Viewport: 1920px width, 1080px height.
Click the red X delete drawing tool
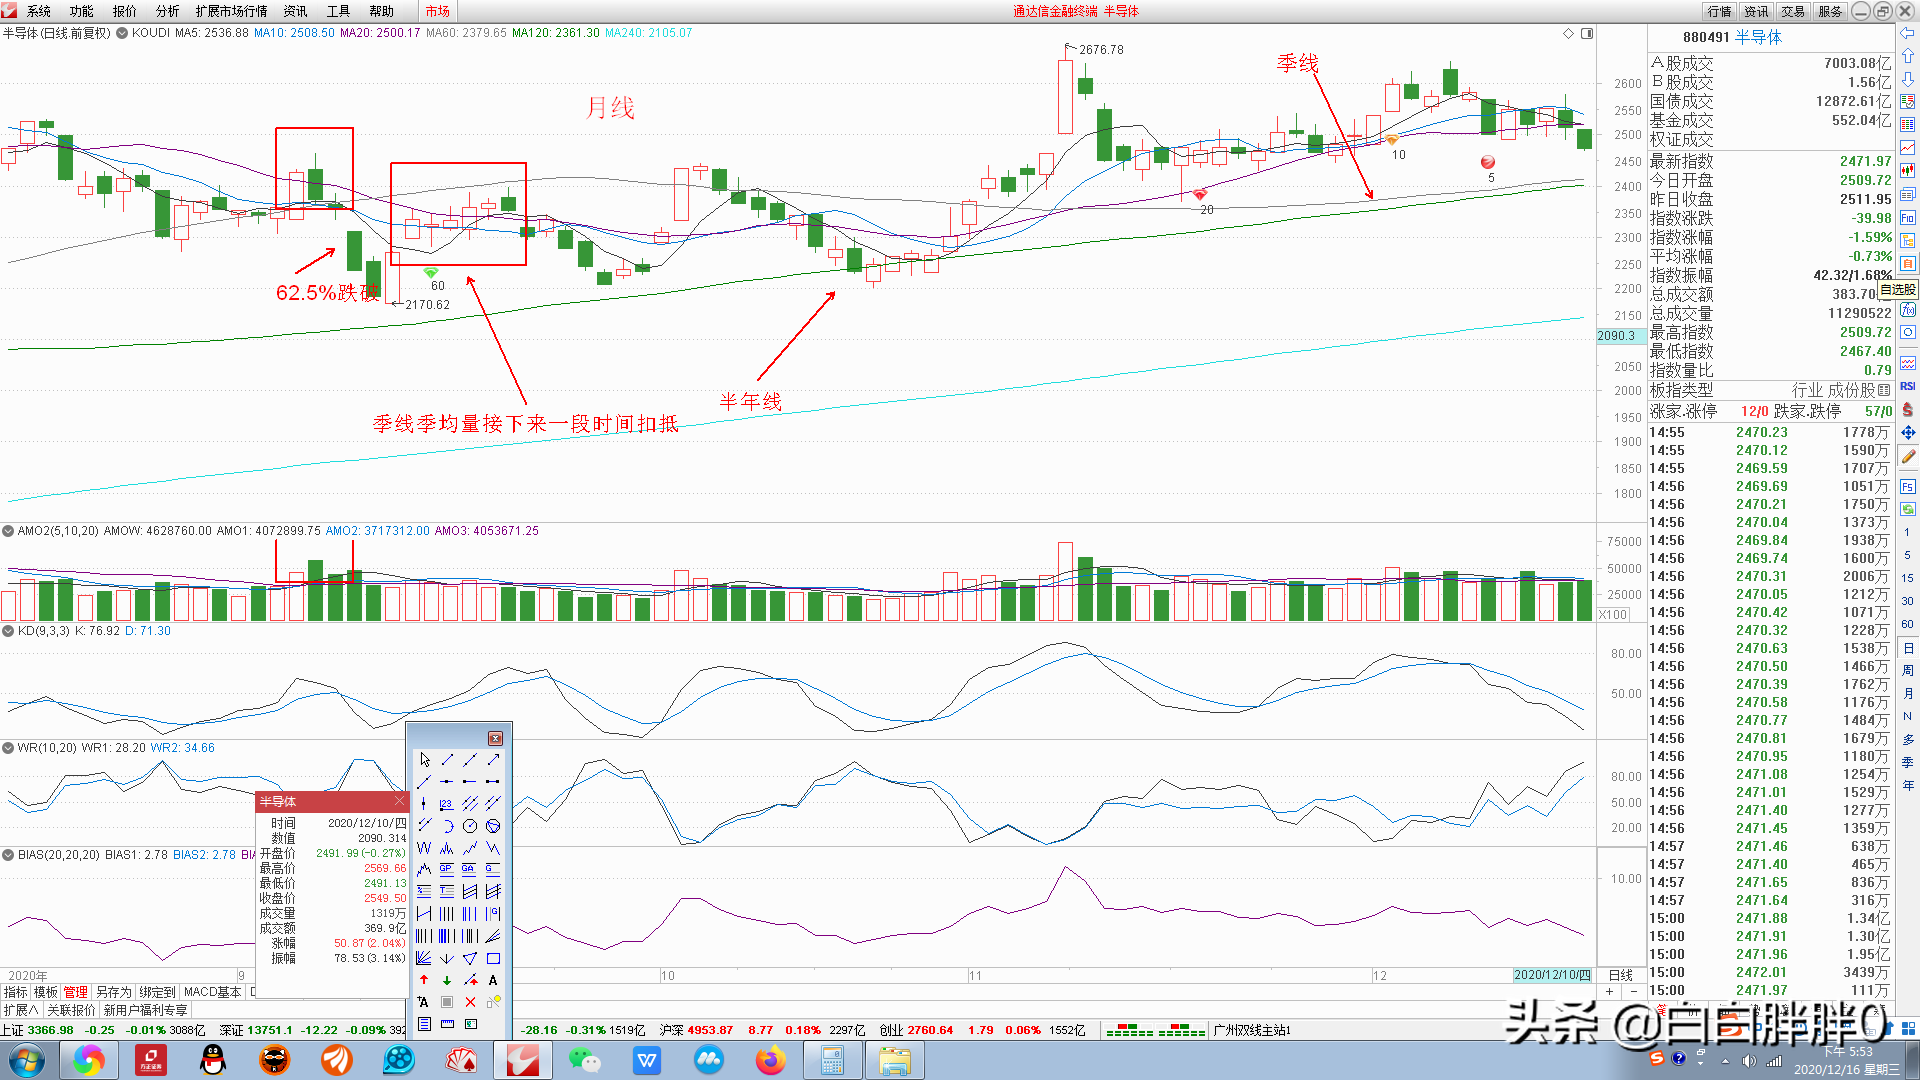(470, 1002)
